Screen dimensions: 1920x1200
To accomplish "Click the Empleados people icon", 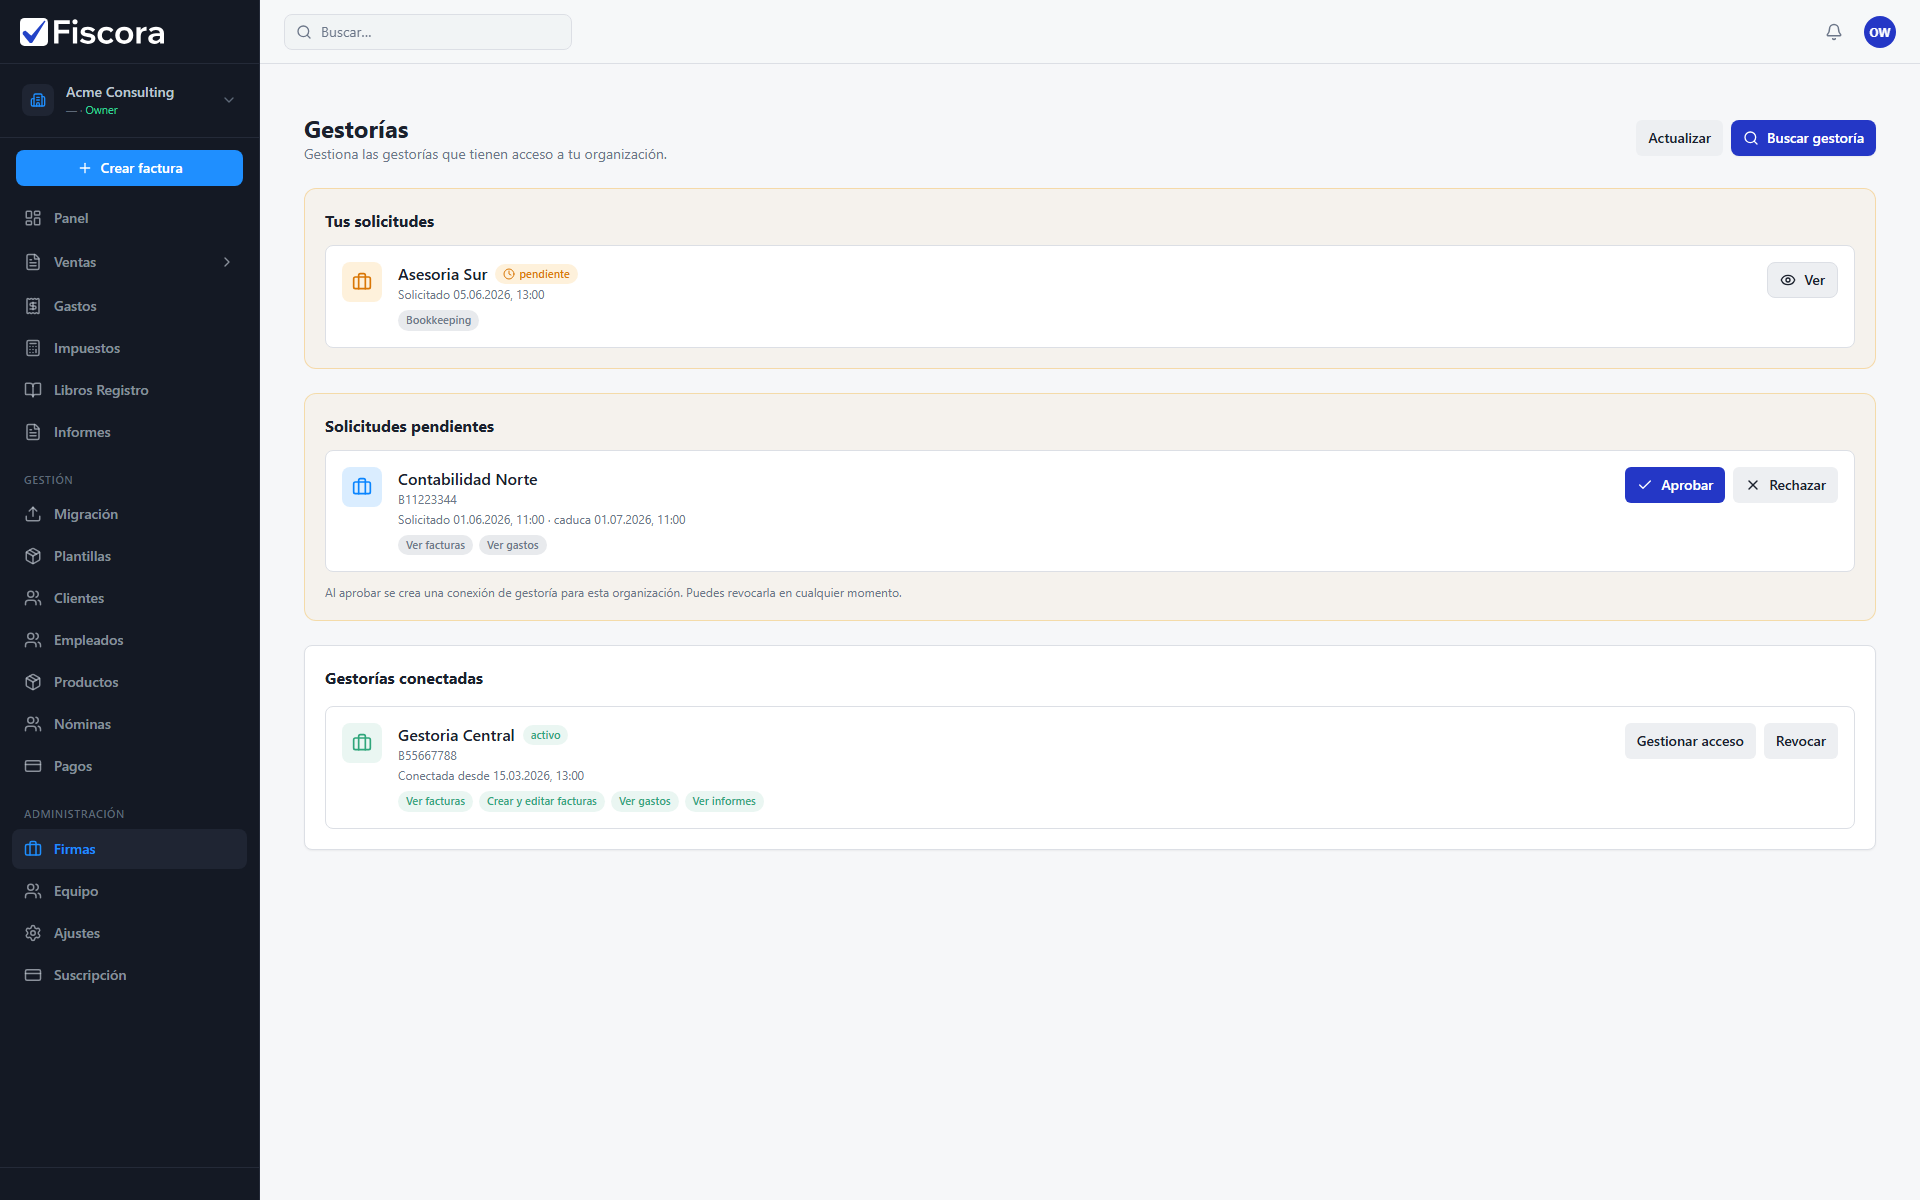I will [33, 640].
